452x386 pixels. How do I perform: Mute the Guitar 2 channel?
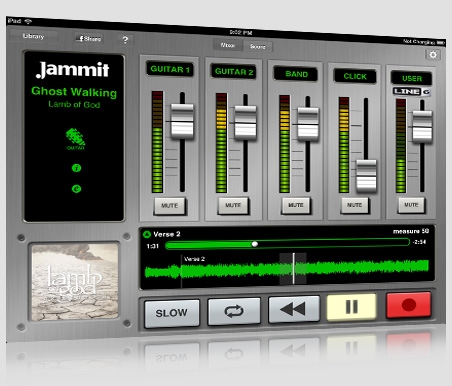click(233, 205)
